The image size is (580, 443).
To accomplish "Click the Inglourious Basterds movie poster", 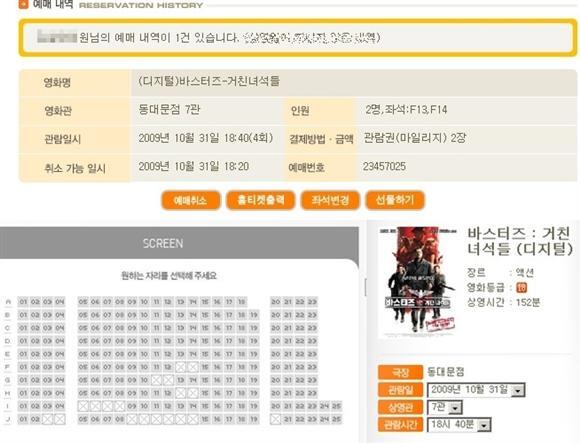I will click(x=419, y=282).
